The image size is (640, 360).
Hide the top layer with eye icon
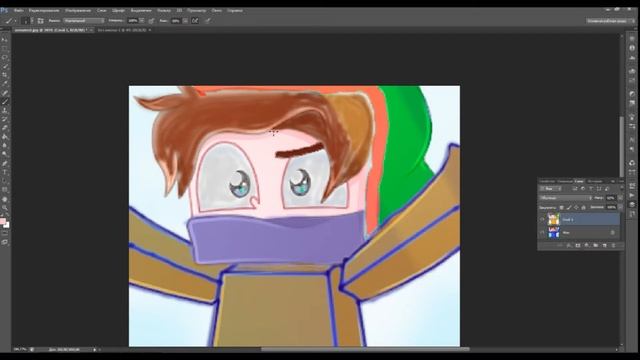coord(542,219)
